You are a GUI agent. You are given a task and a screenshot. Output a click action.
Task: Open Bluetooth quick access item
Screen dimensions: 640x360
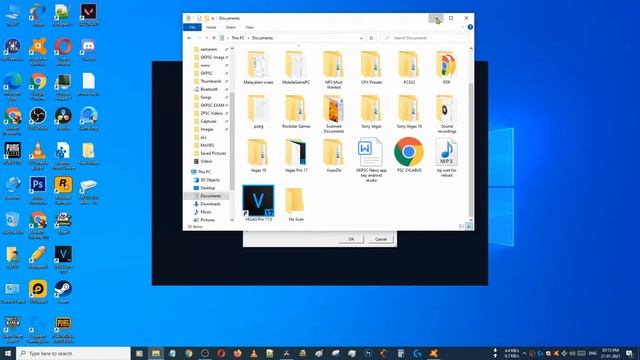click(x=209, y=89)
